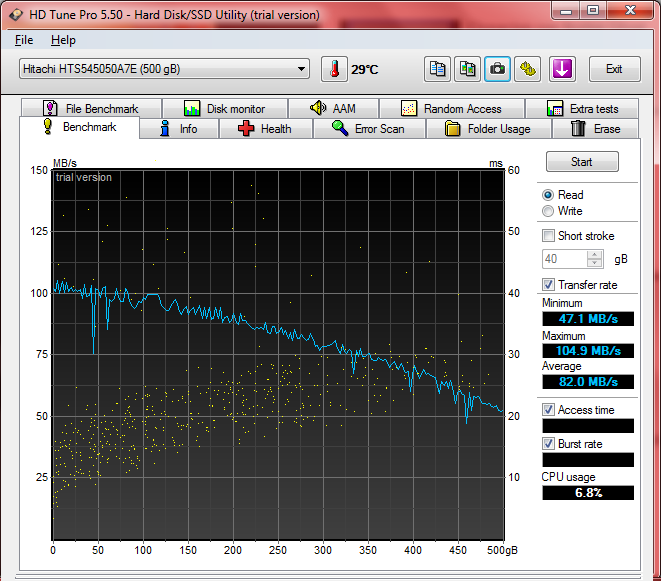Click the Average value 82.0 MB/s

[588, 382]
